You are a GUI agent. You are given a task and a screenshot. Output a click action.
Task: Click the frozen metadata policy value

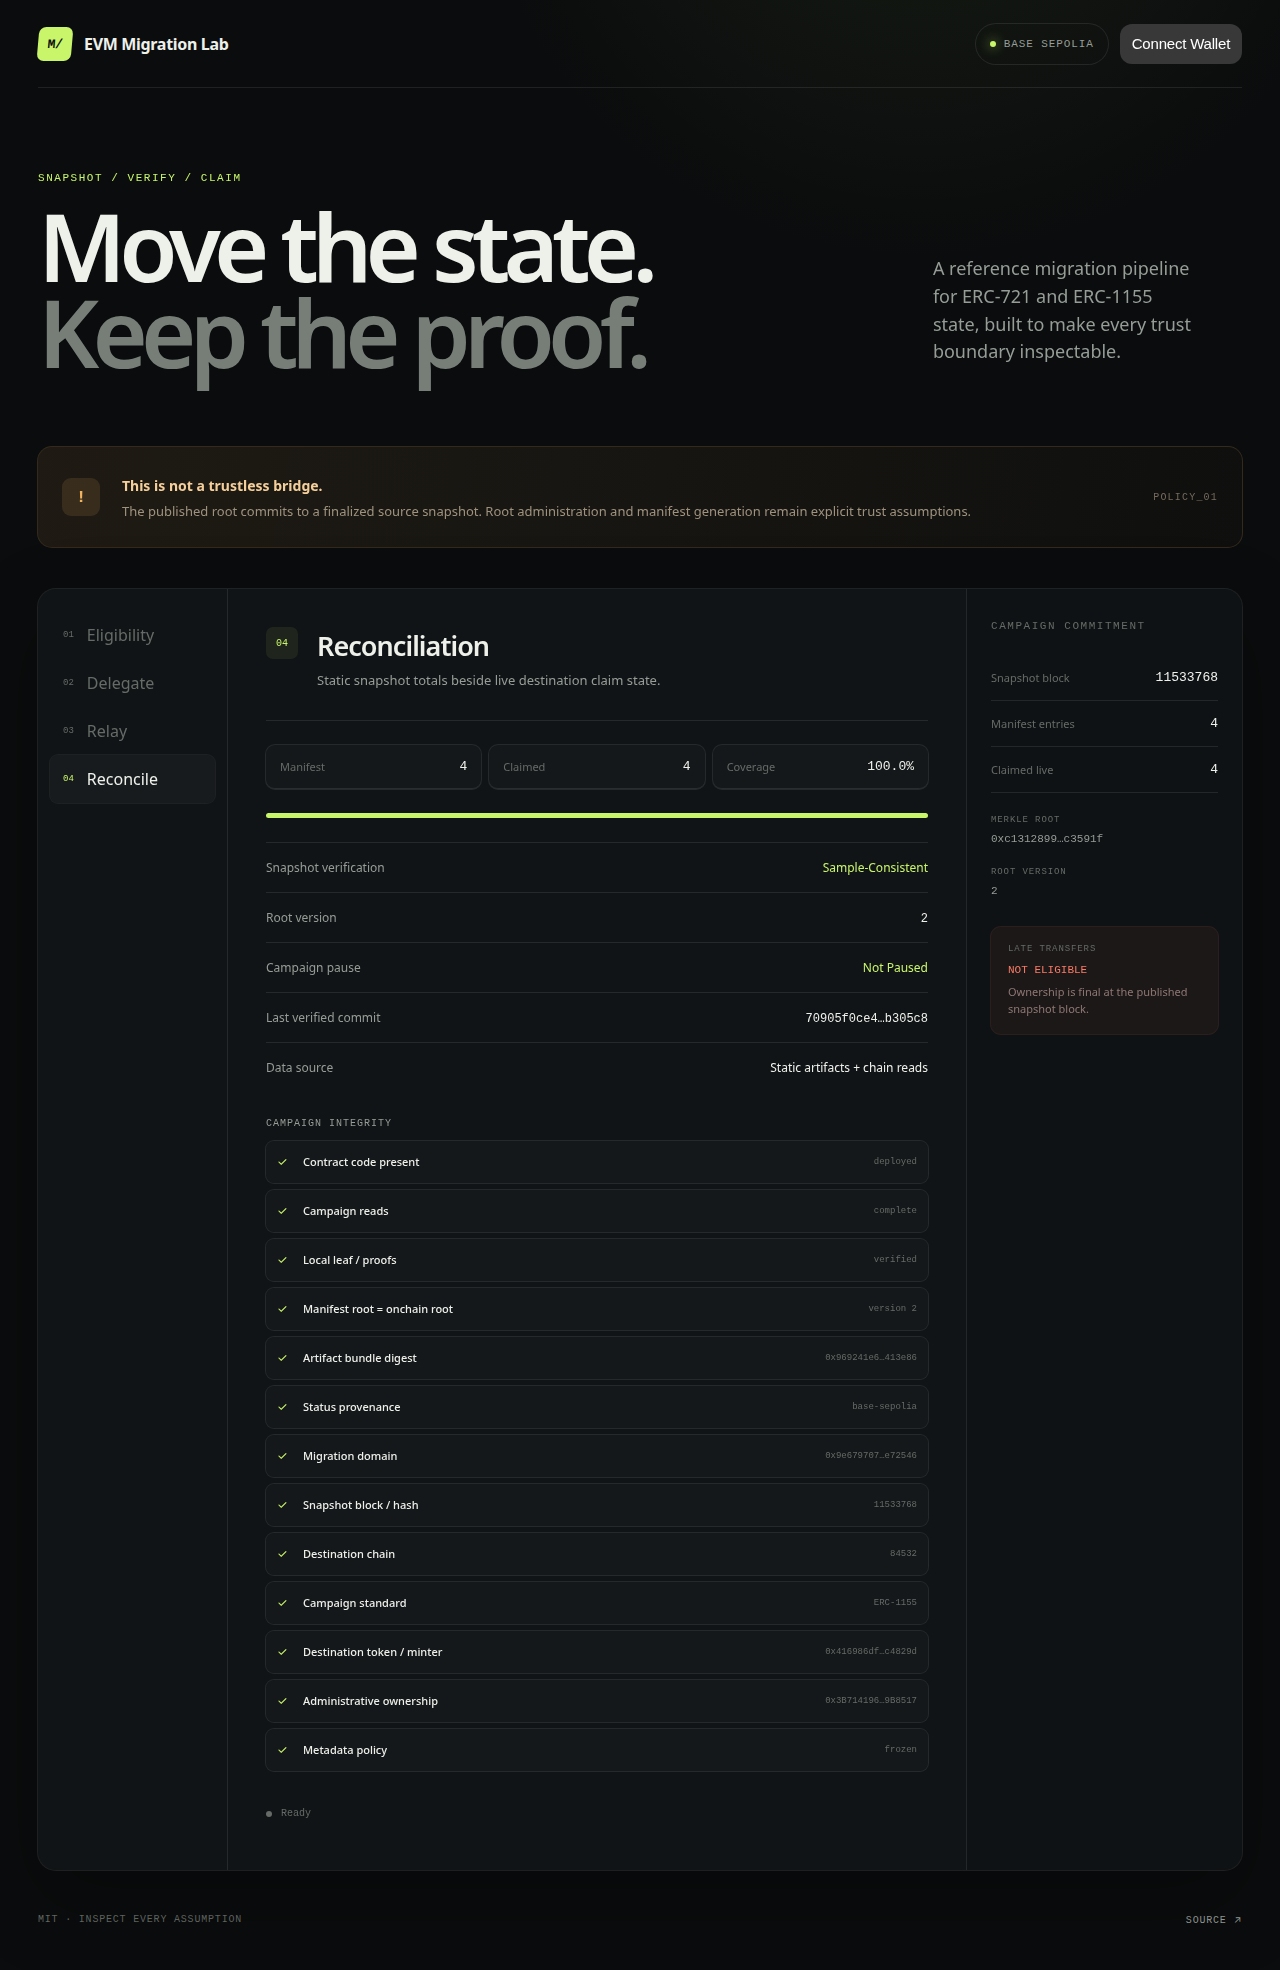point(900,1749)
